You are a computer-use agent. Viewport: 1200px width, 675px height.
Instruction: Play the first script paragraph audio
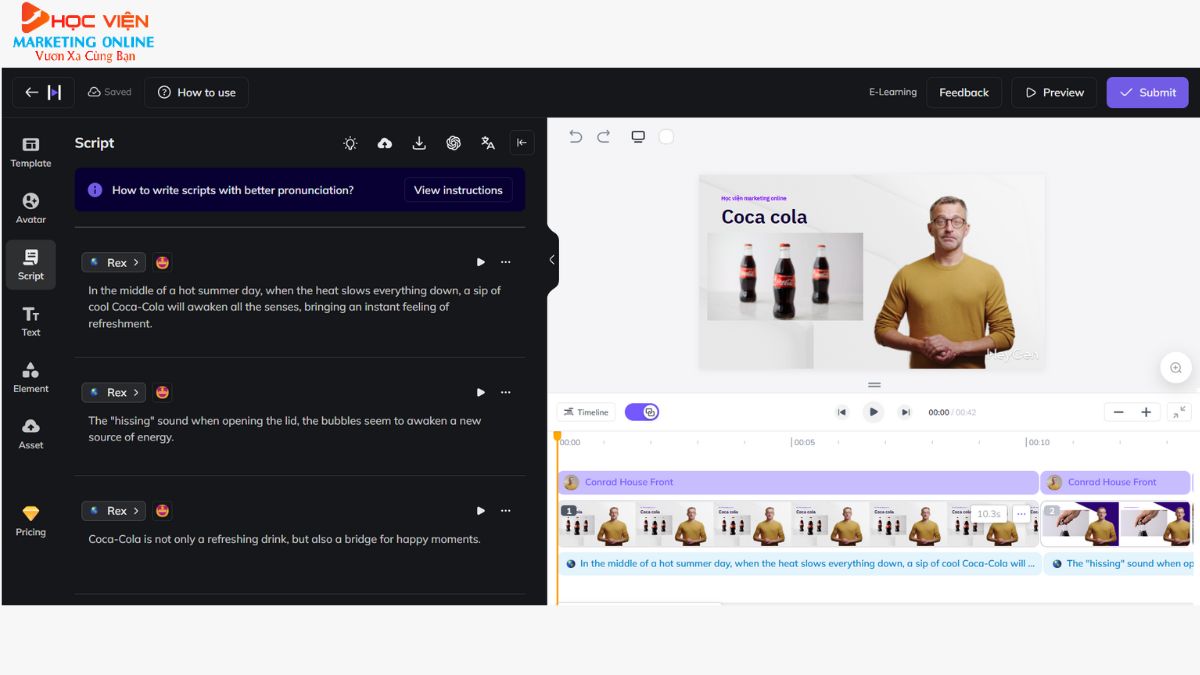[x=480, y=262]
